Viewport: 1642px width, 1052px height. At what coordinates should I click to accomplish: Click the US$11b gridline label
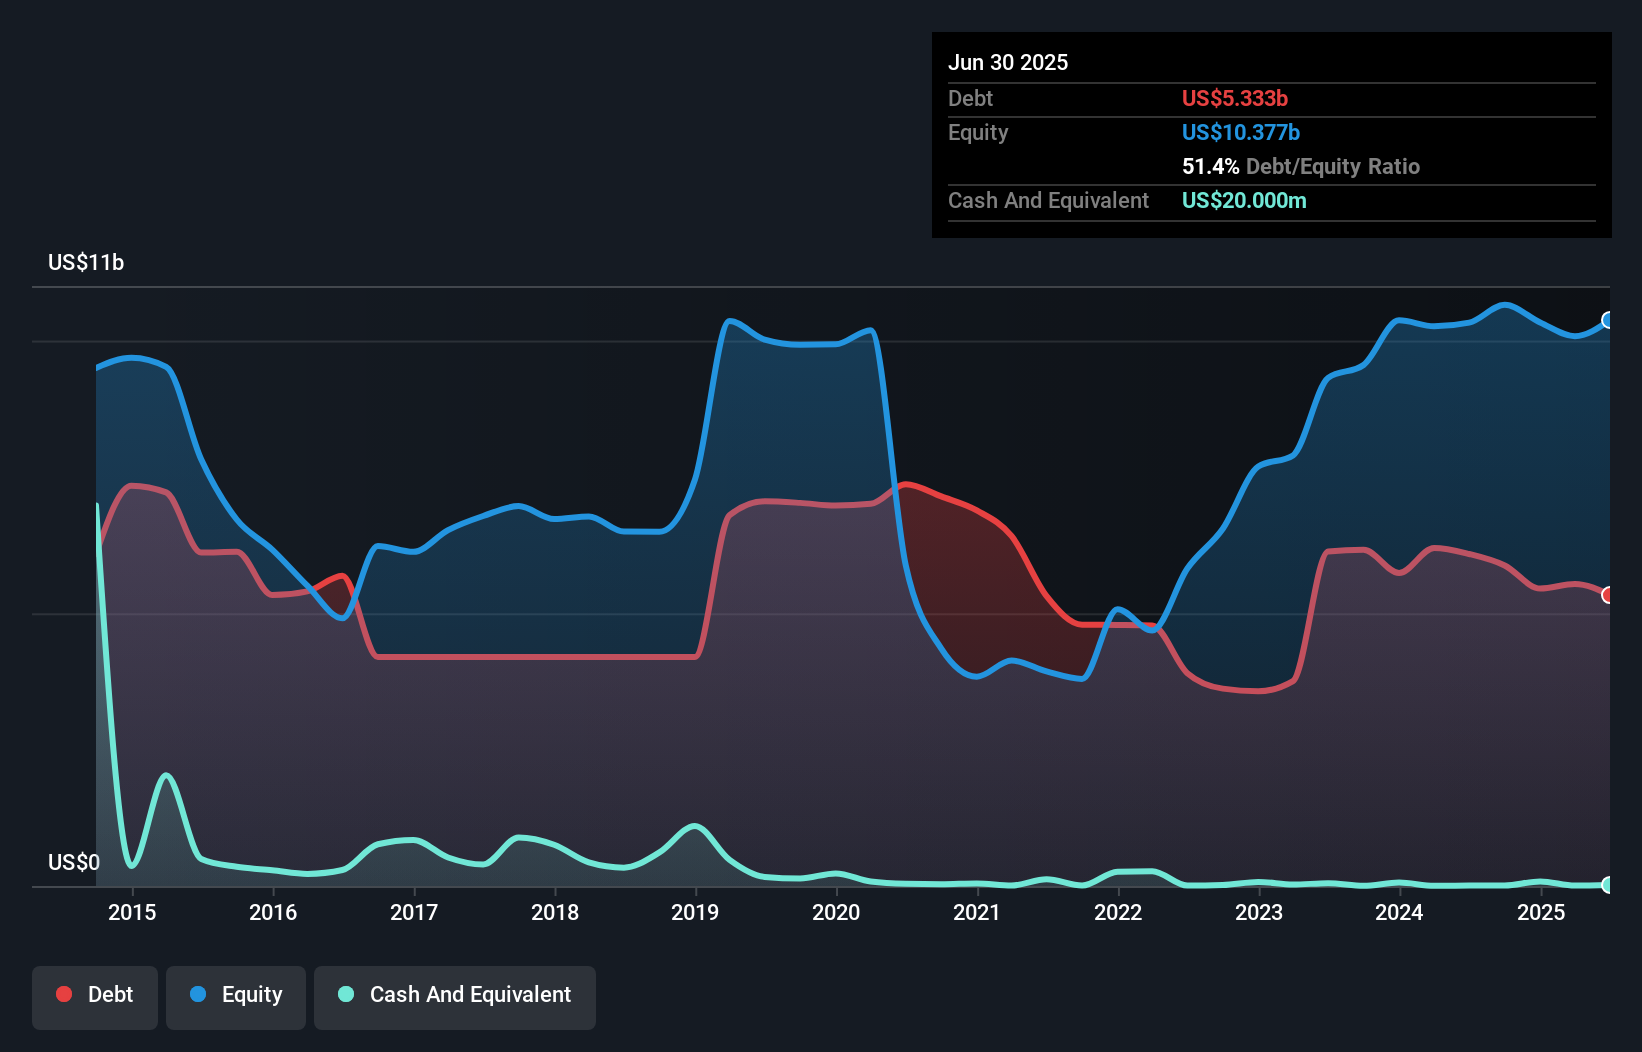click(x=86, y=263)
